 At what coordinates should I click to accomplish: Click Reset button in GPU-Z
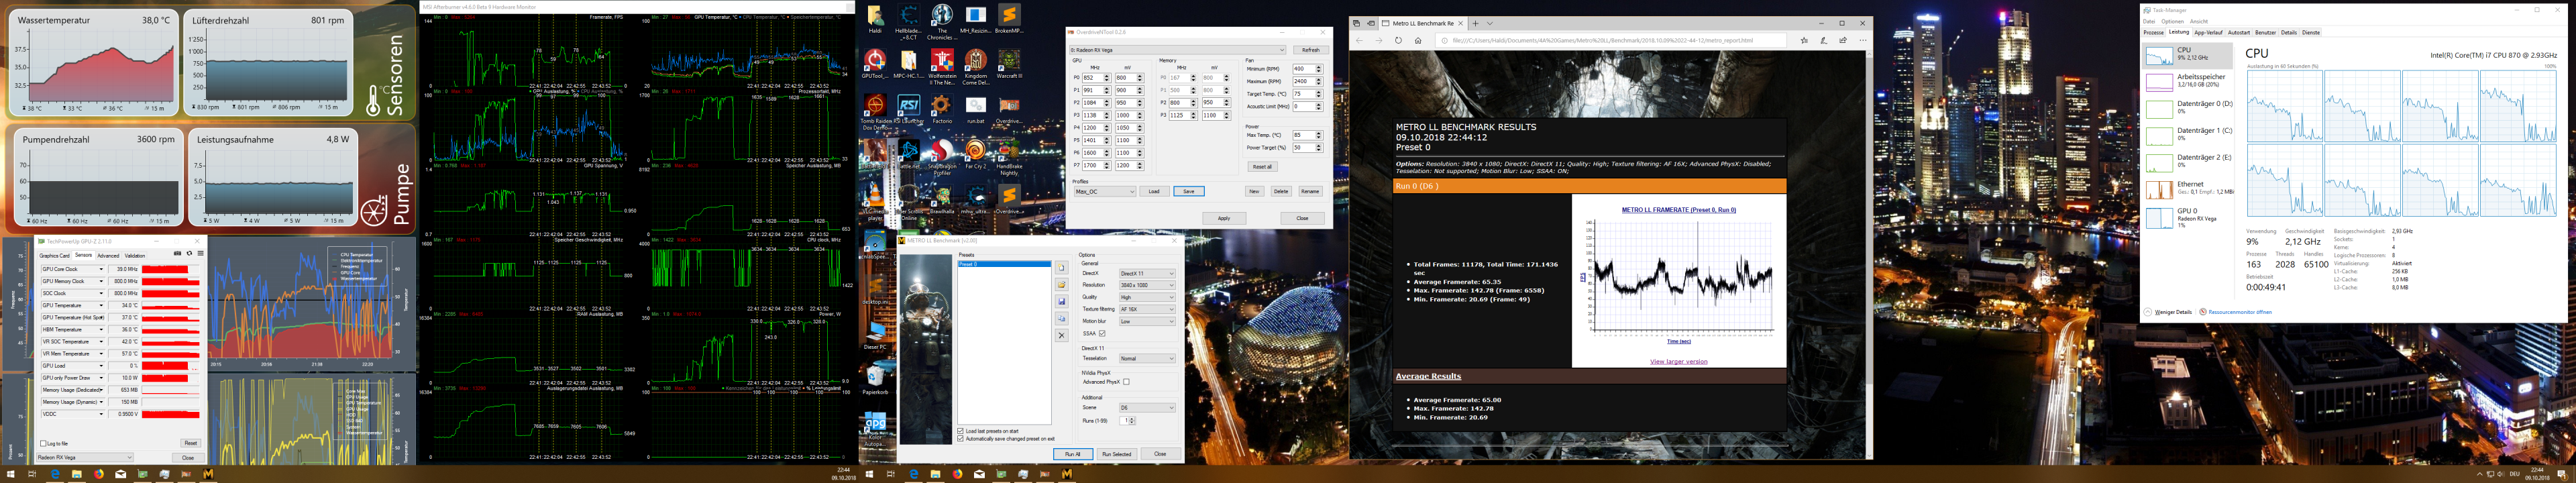[x=190, y=443]
